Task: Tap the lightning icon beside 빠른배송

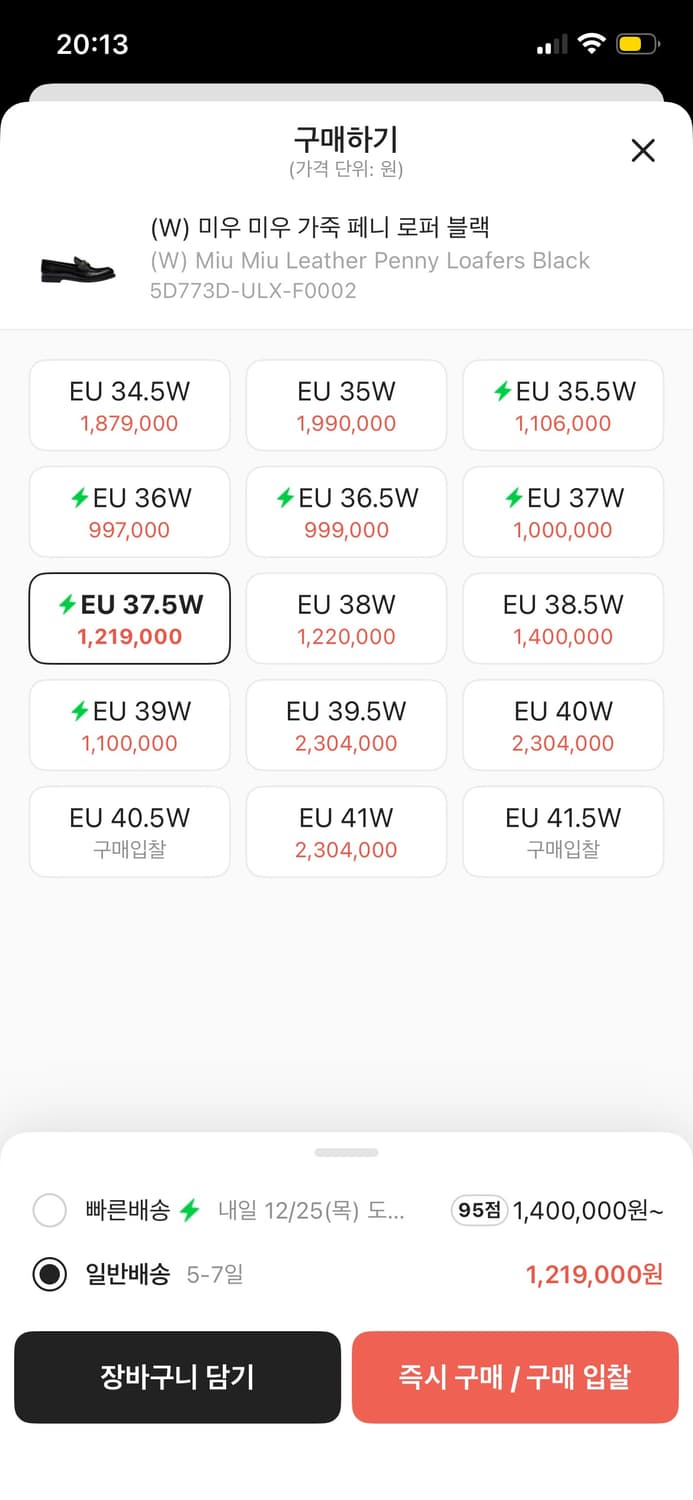Action: pos(190,1211)
